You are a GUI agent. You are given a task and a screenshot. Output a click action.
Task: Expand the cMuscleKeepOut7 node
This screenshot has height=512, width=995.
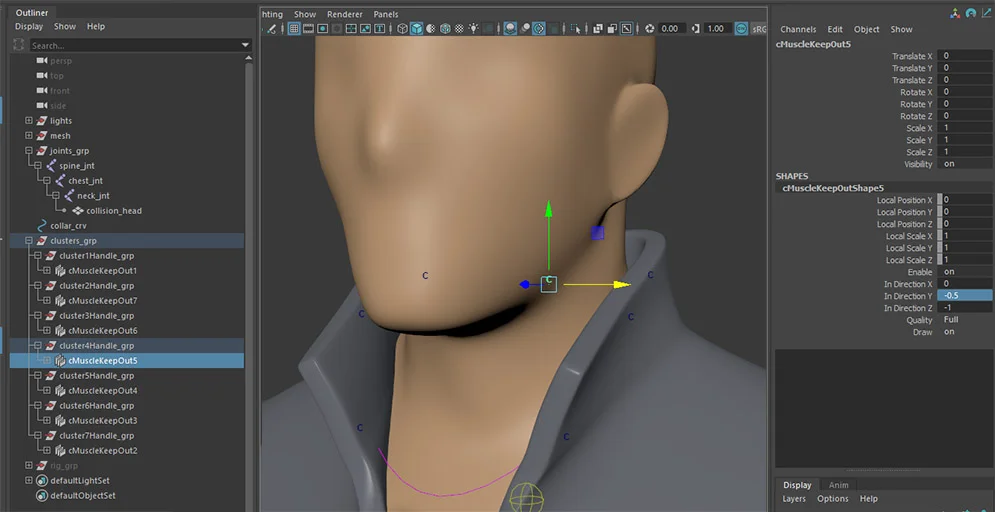[46, 301]
